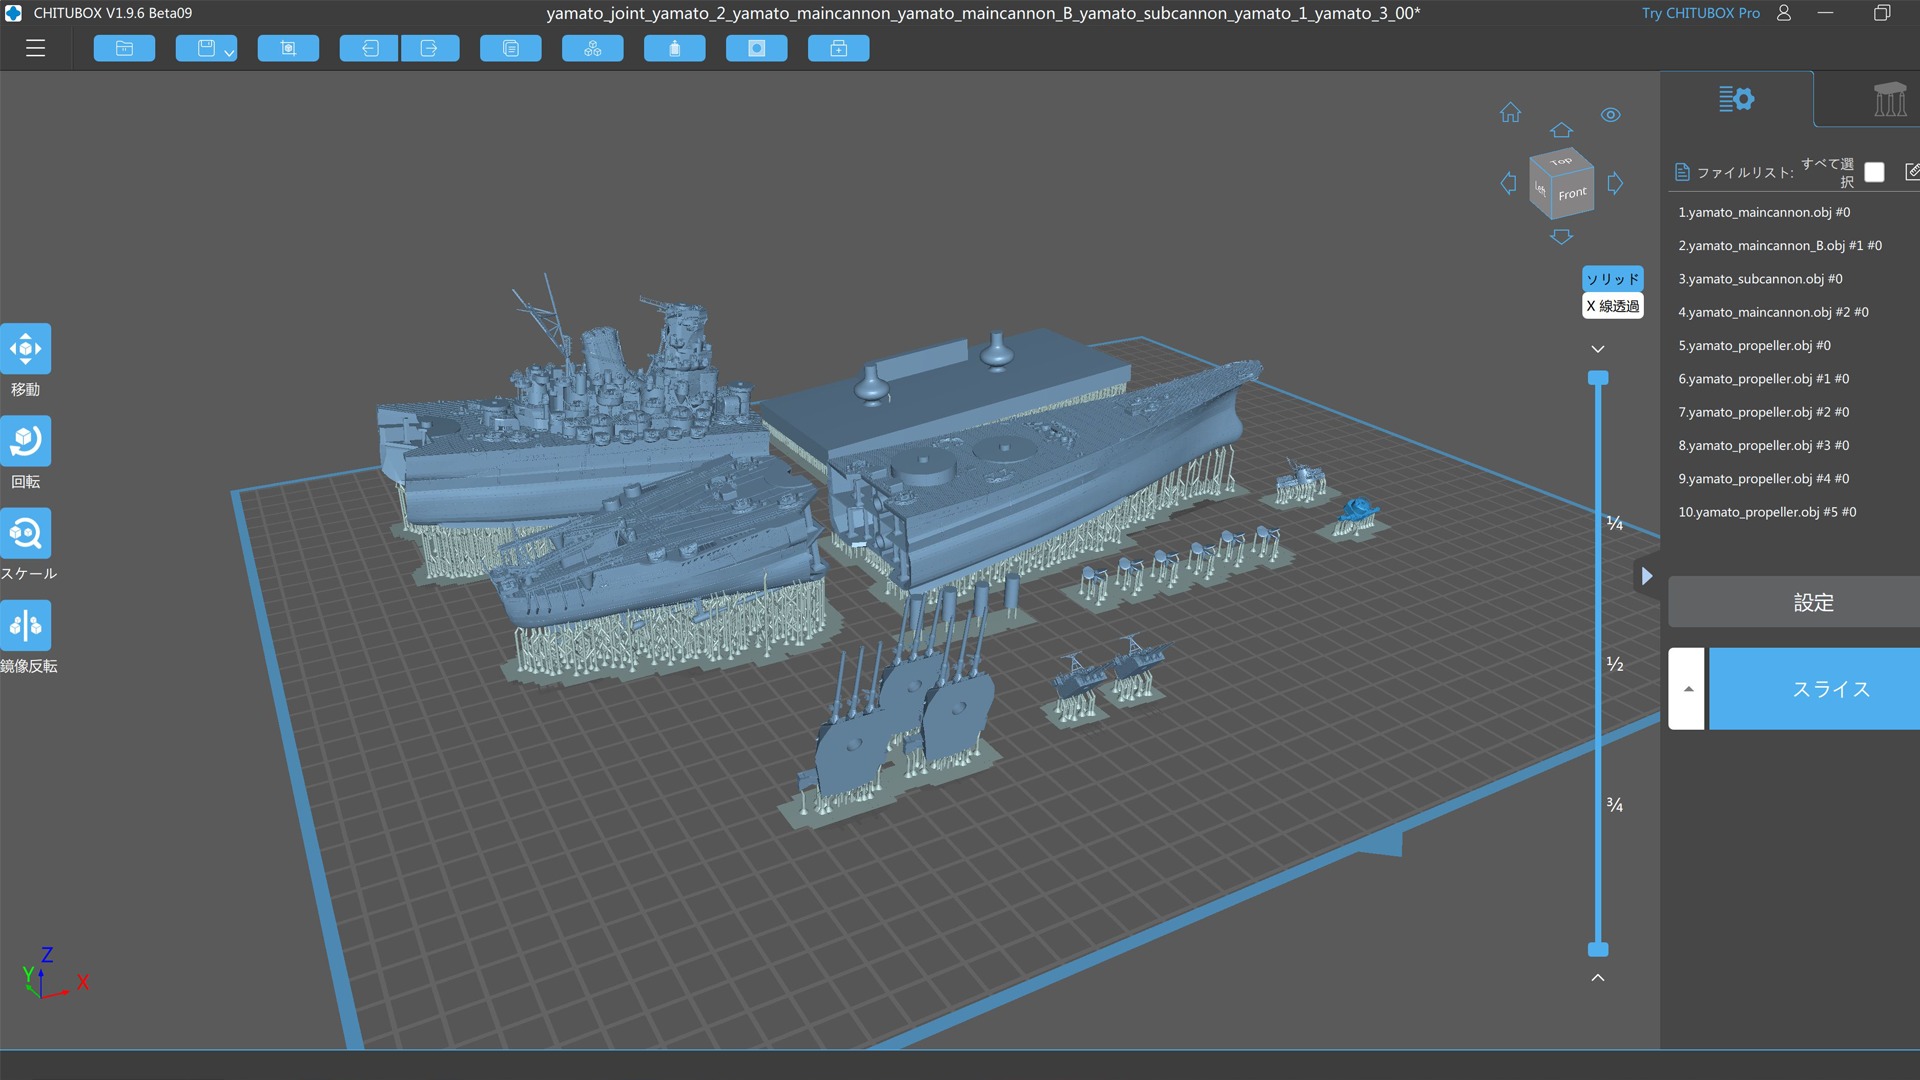Viewport: 1920px width, 1080px height.
Task: Select the Move (移動) tool
Action: click(26, 349)
